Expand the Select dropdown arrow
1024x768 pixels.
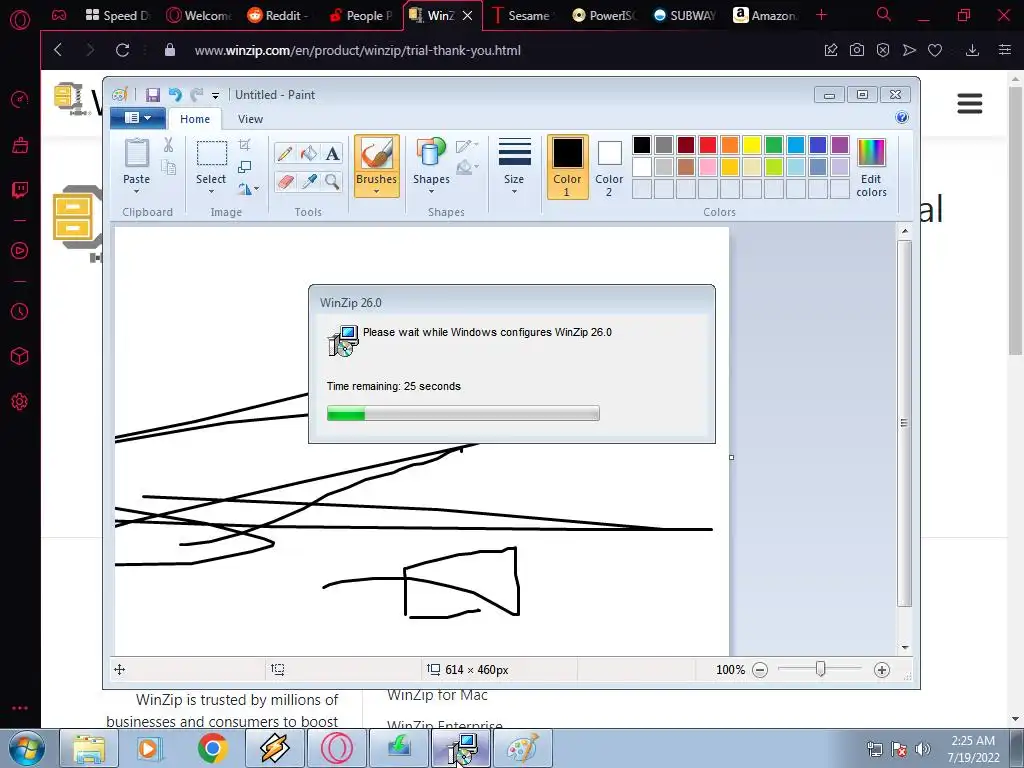point(211,191)
